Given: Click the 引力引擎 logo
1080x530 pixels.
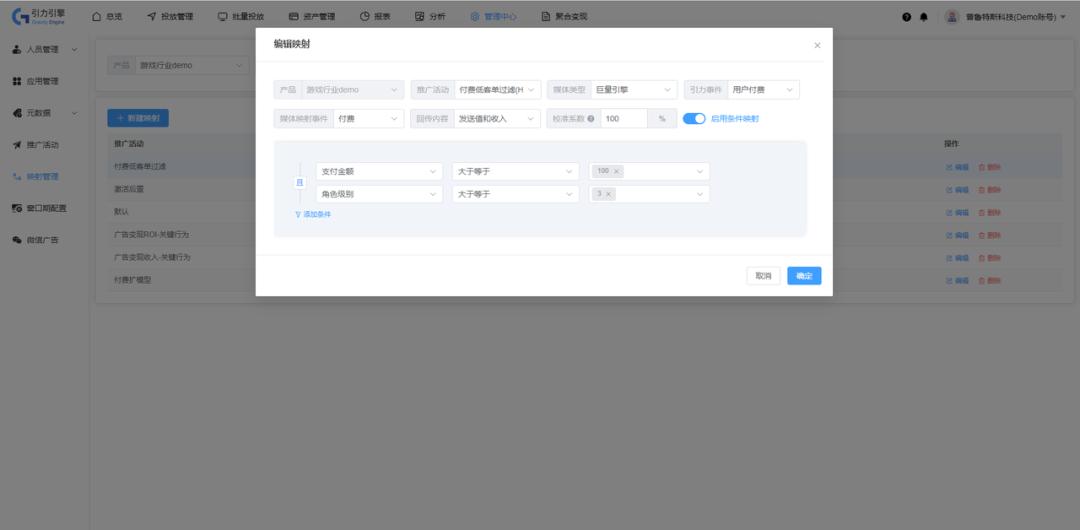Looking at the screenshot, I should click(x=40, y=16).
